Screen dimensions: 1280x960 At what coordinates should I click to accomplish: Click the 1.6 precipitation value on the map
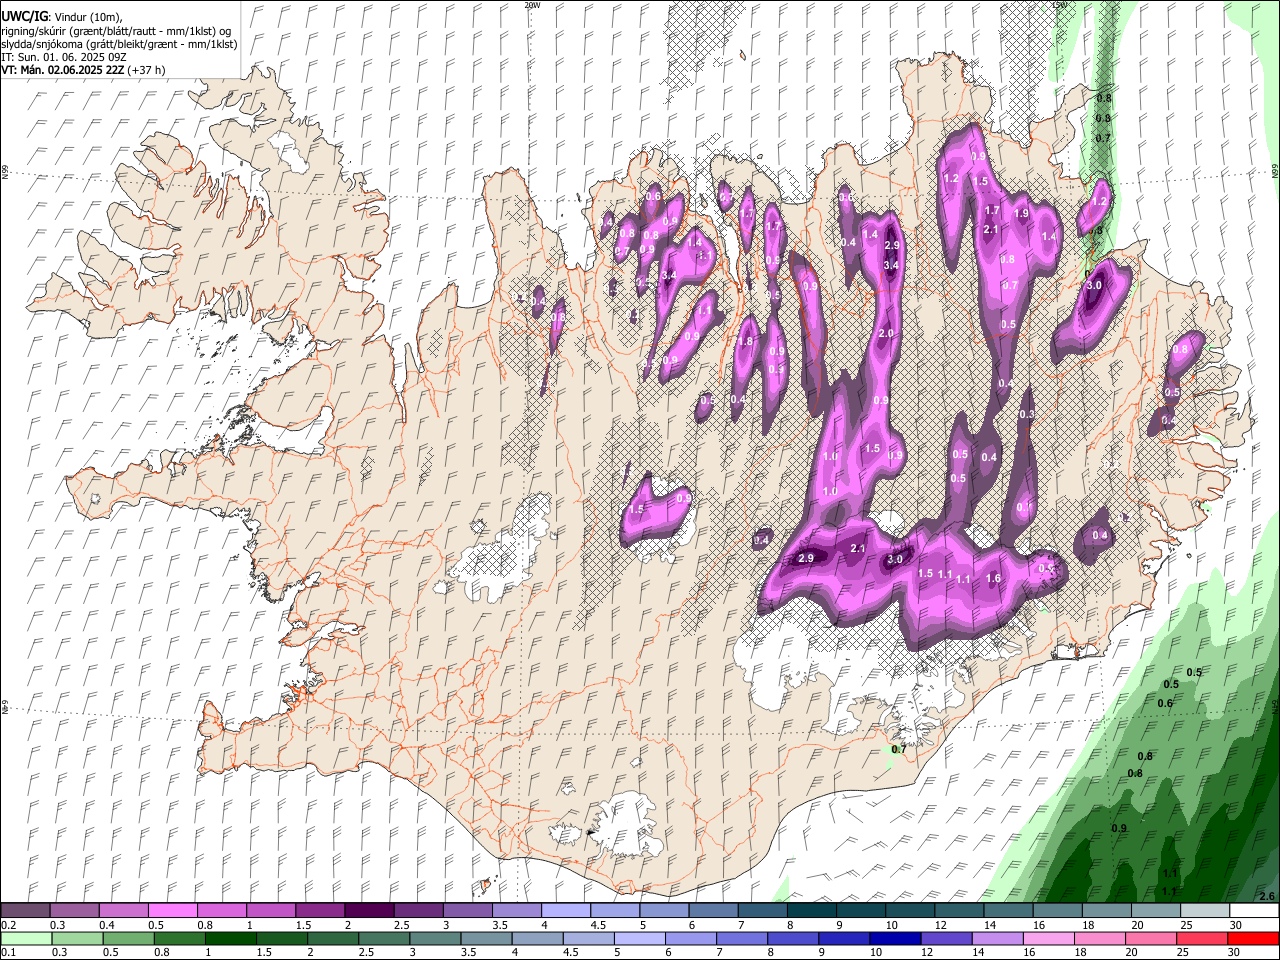993,578
